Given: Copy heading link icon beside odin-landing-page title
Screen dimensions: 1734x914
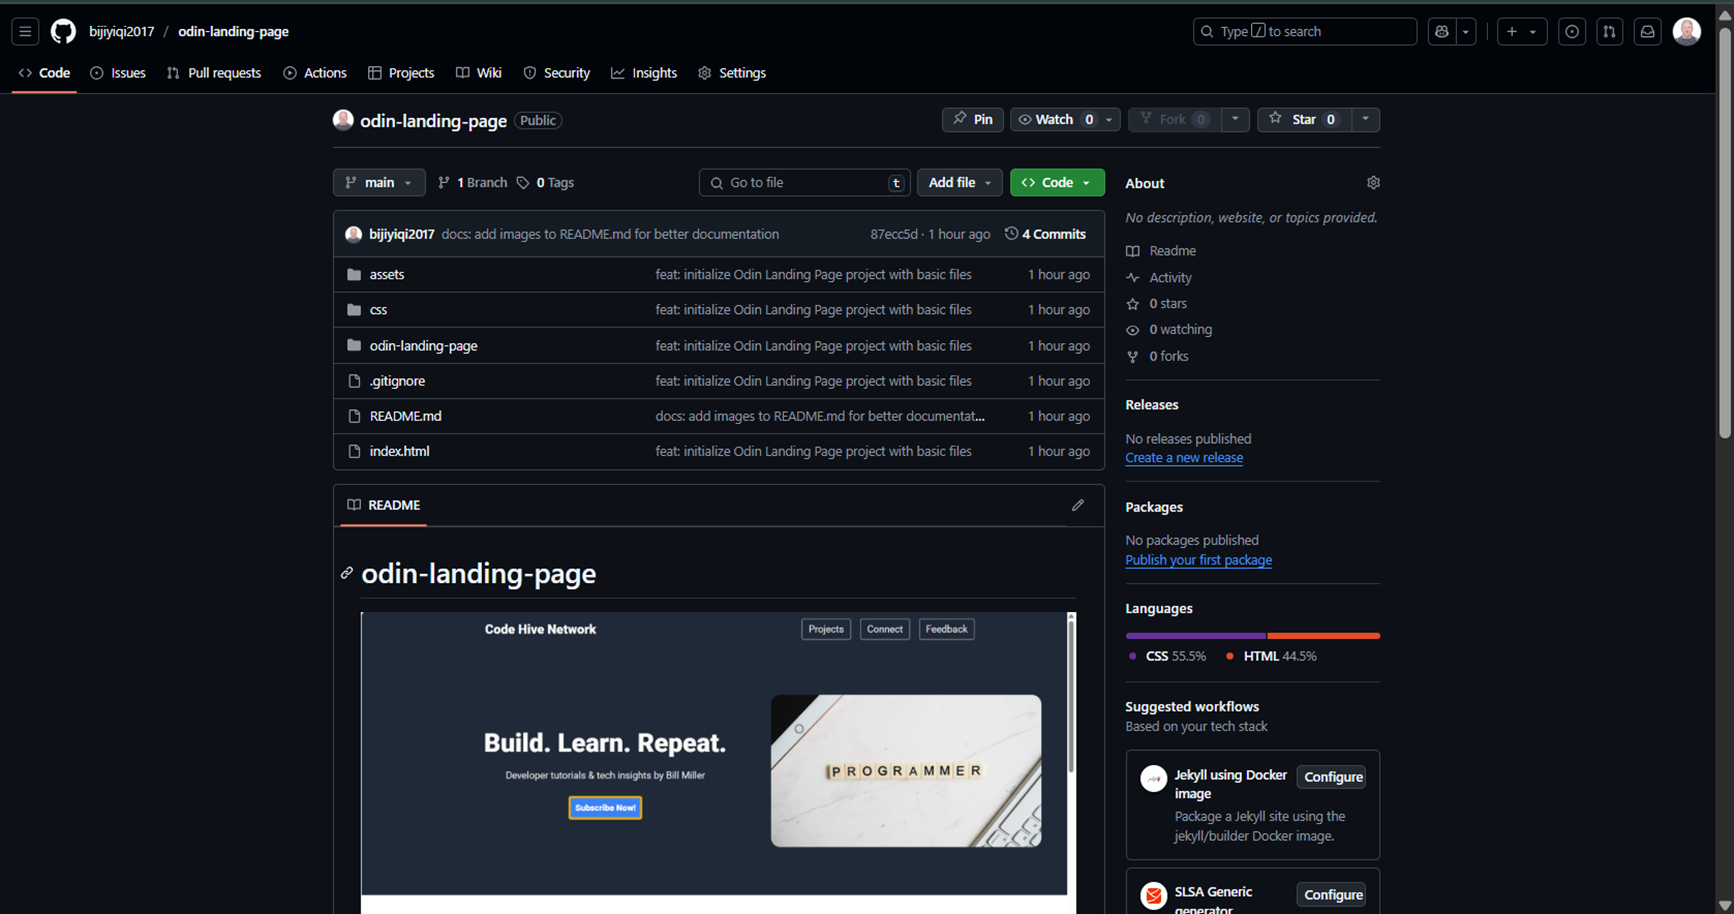Looking at the screenshot, I should (x=346, y=573).
